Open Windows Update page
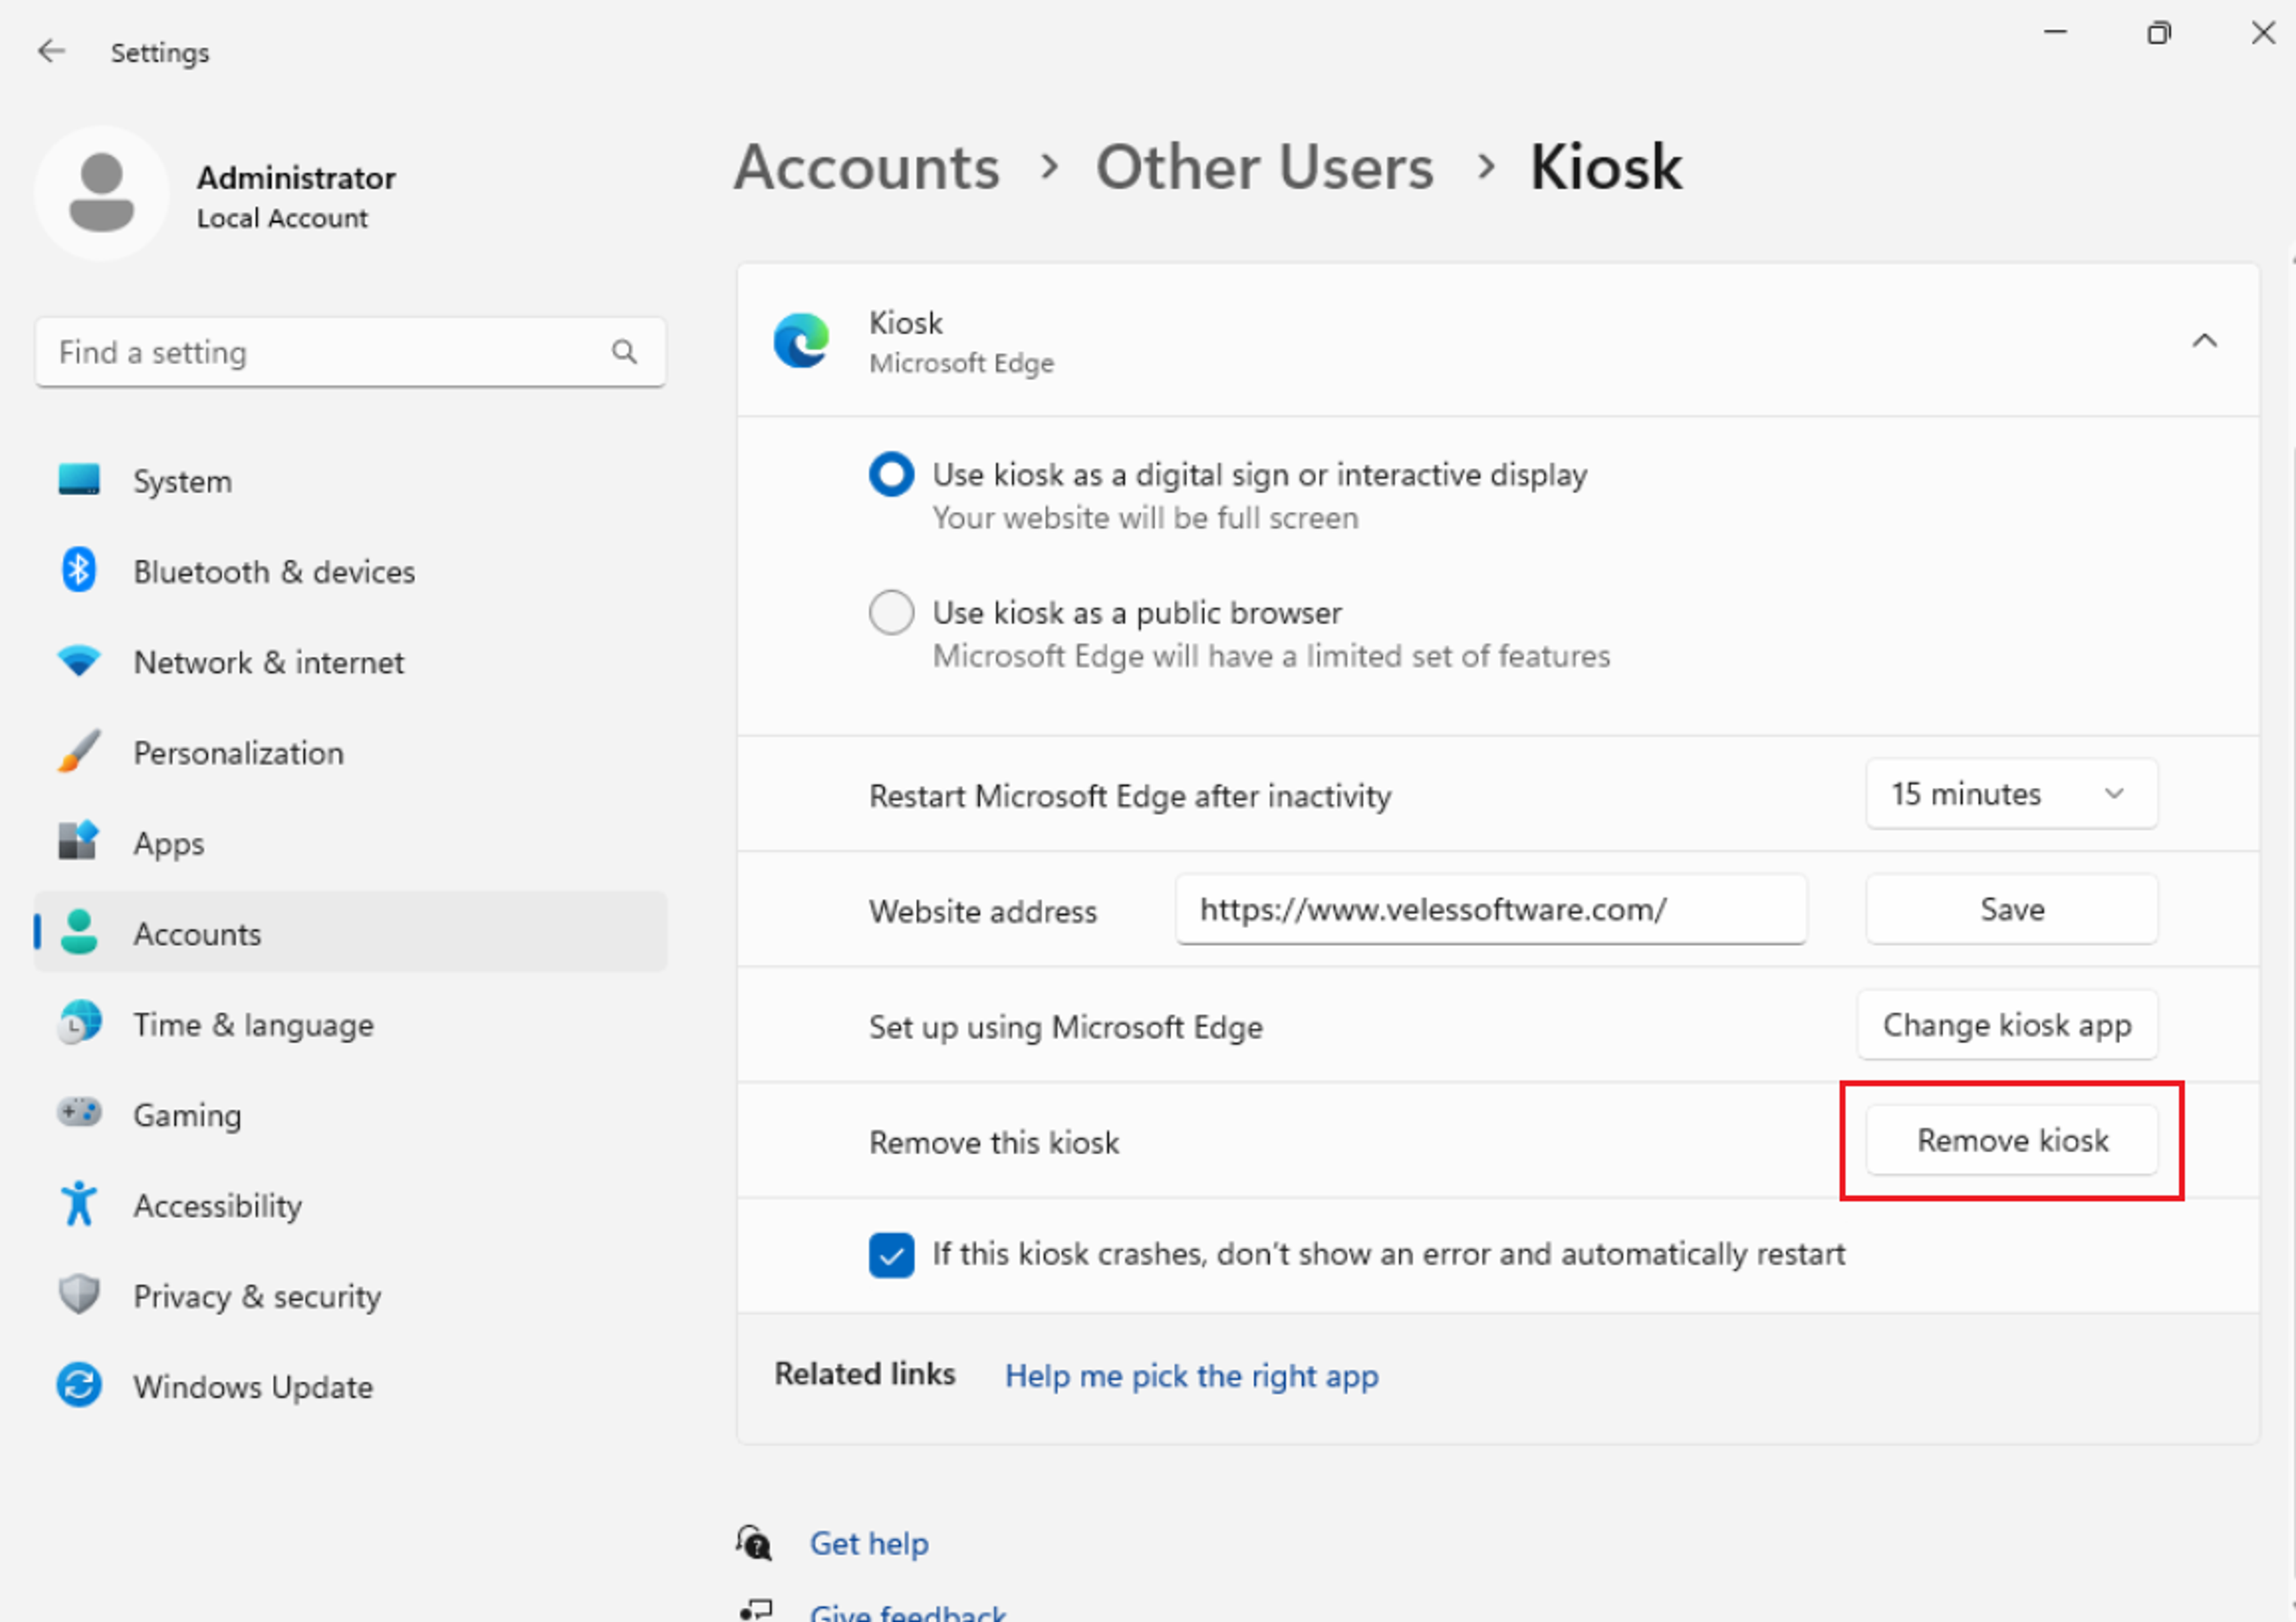This screenshot has height=1622, width=2296. click(350, 1386)
